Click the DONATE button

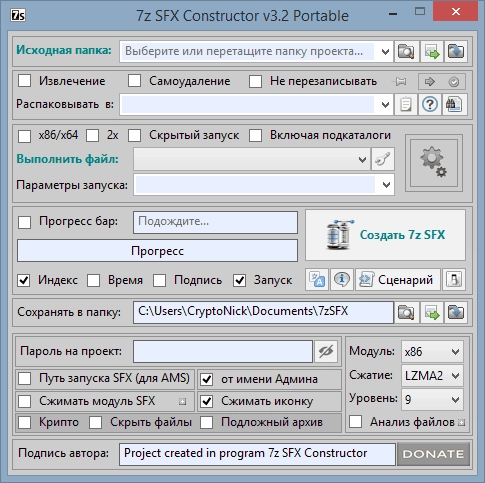click(433, 454)
